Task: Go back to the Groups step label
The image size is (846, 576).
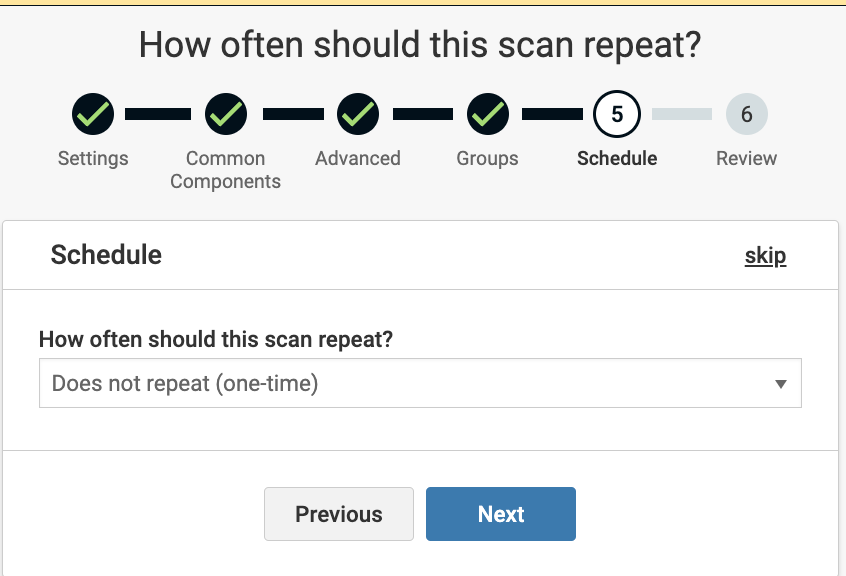Action: pos(488,158)
